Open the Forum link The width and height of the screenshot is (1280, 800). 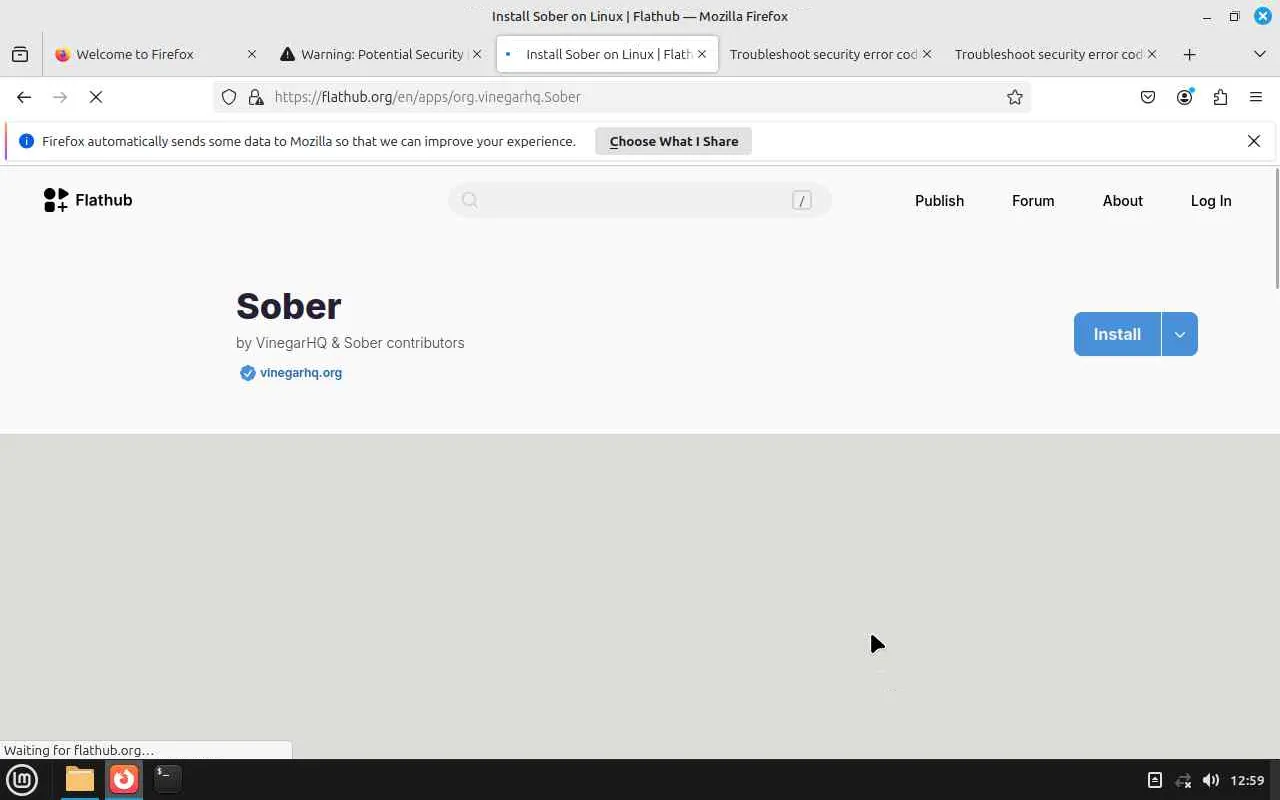(x=1033, y=201)
